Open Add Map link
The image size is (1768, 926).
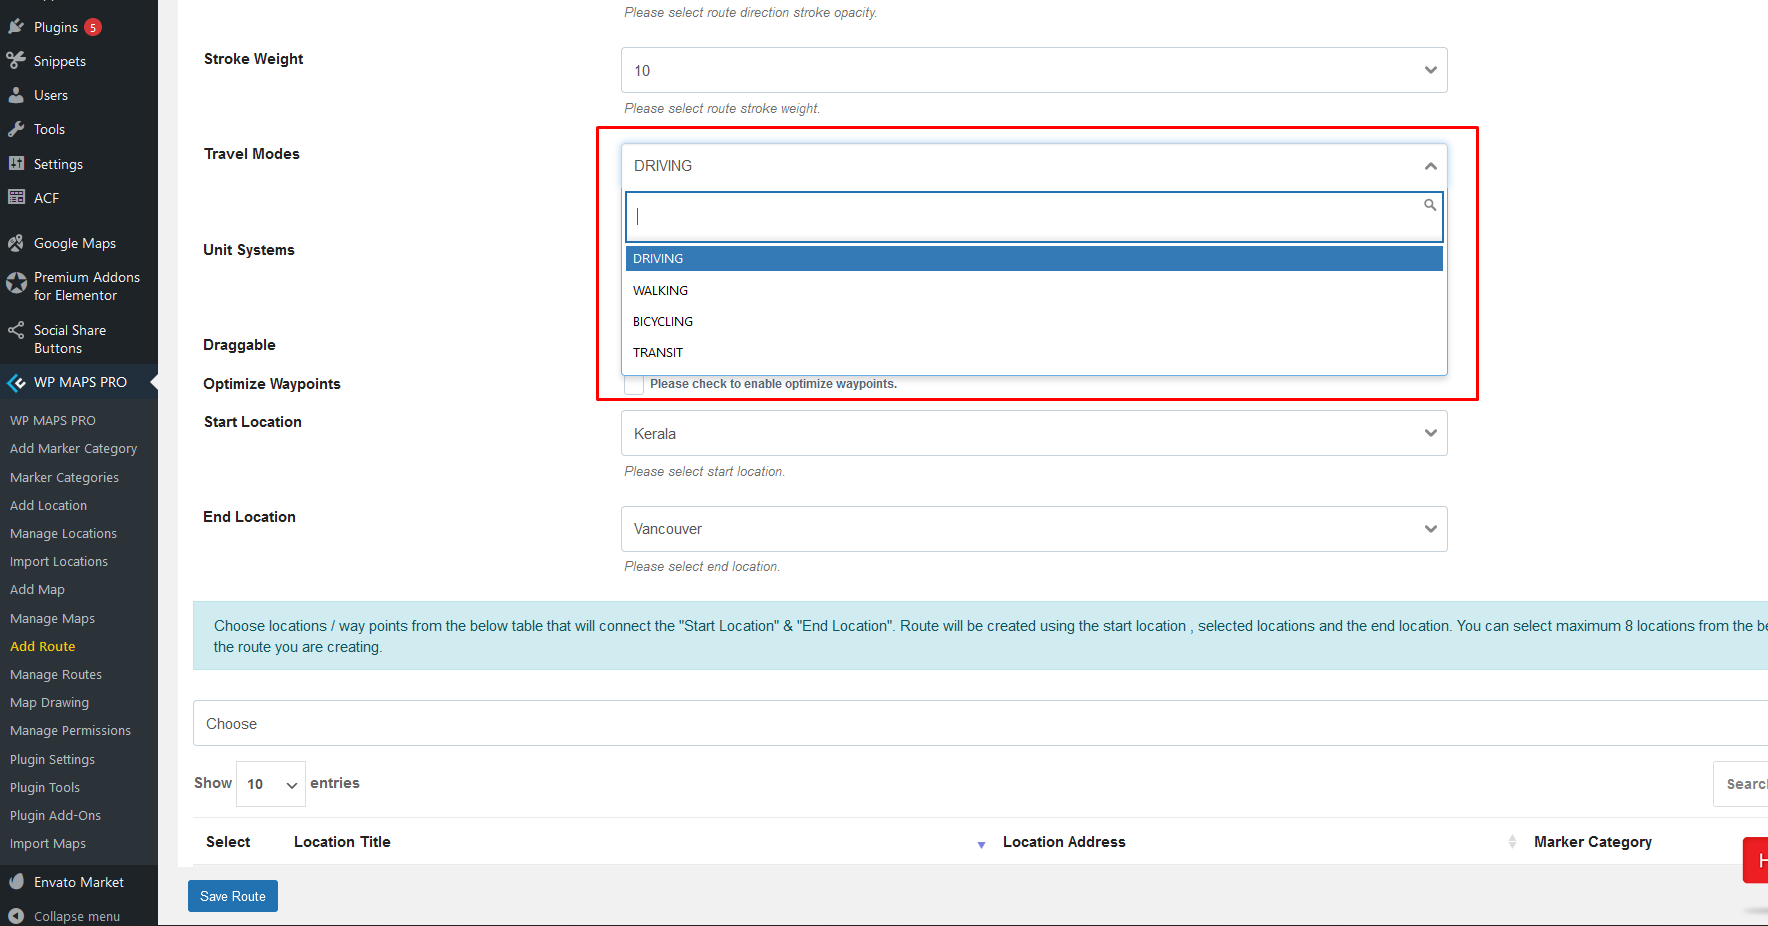(37, 589)
